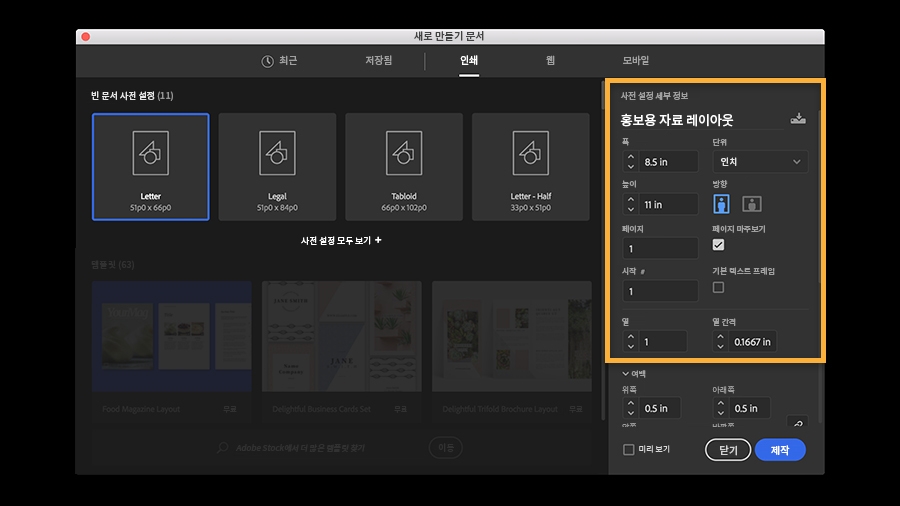Click the Adobe Stock template search field
Viewport: 900px width, 506px height.
[x=300, y=447]
